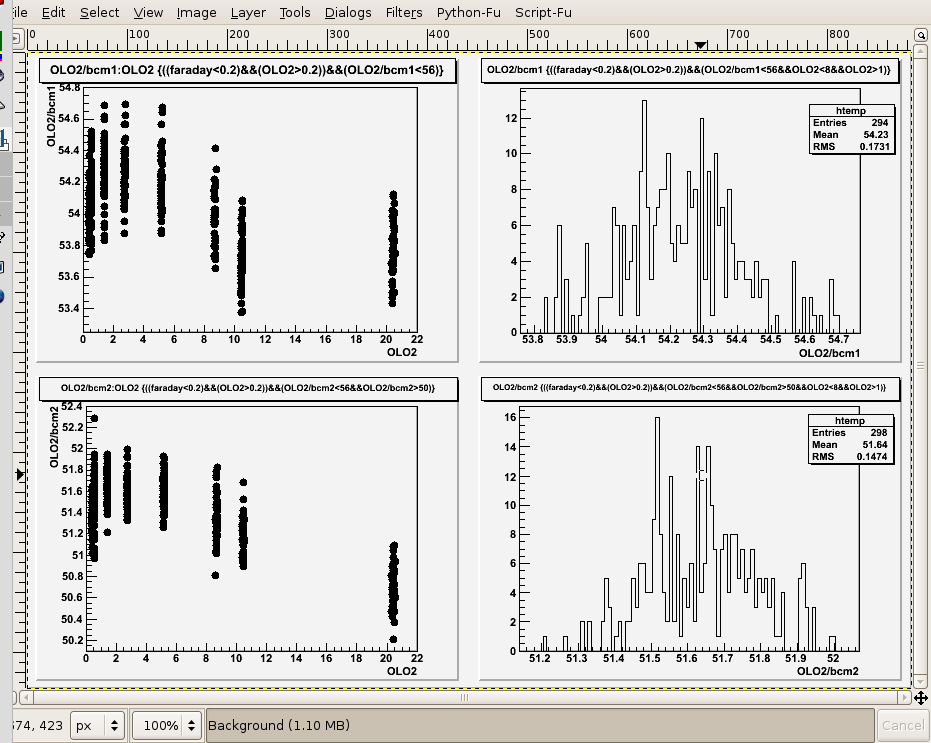
Task: Open the Edit menu
Action: pyautogui.click(x=53, y=12)
